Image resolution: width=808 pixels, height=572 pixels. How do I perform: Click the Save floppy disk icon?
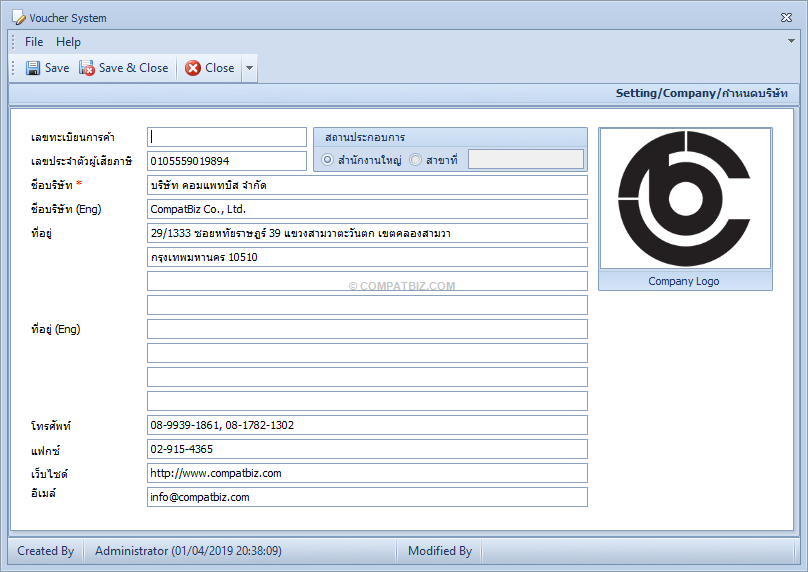(x=33, y=68)
